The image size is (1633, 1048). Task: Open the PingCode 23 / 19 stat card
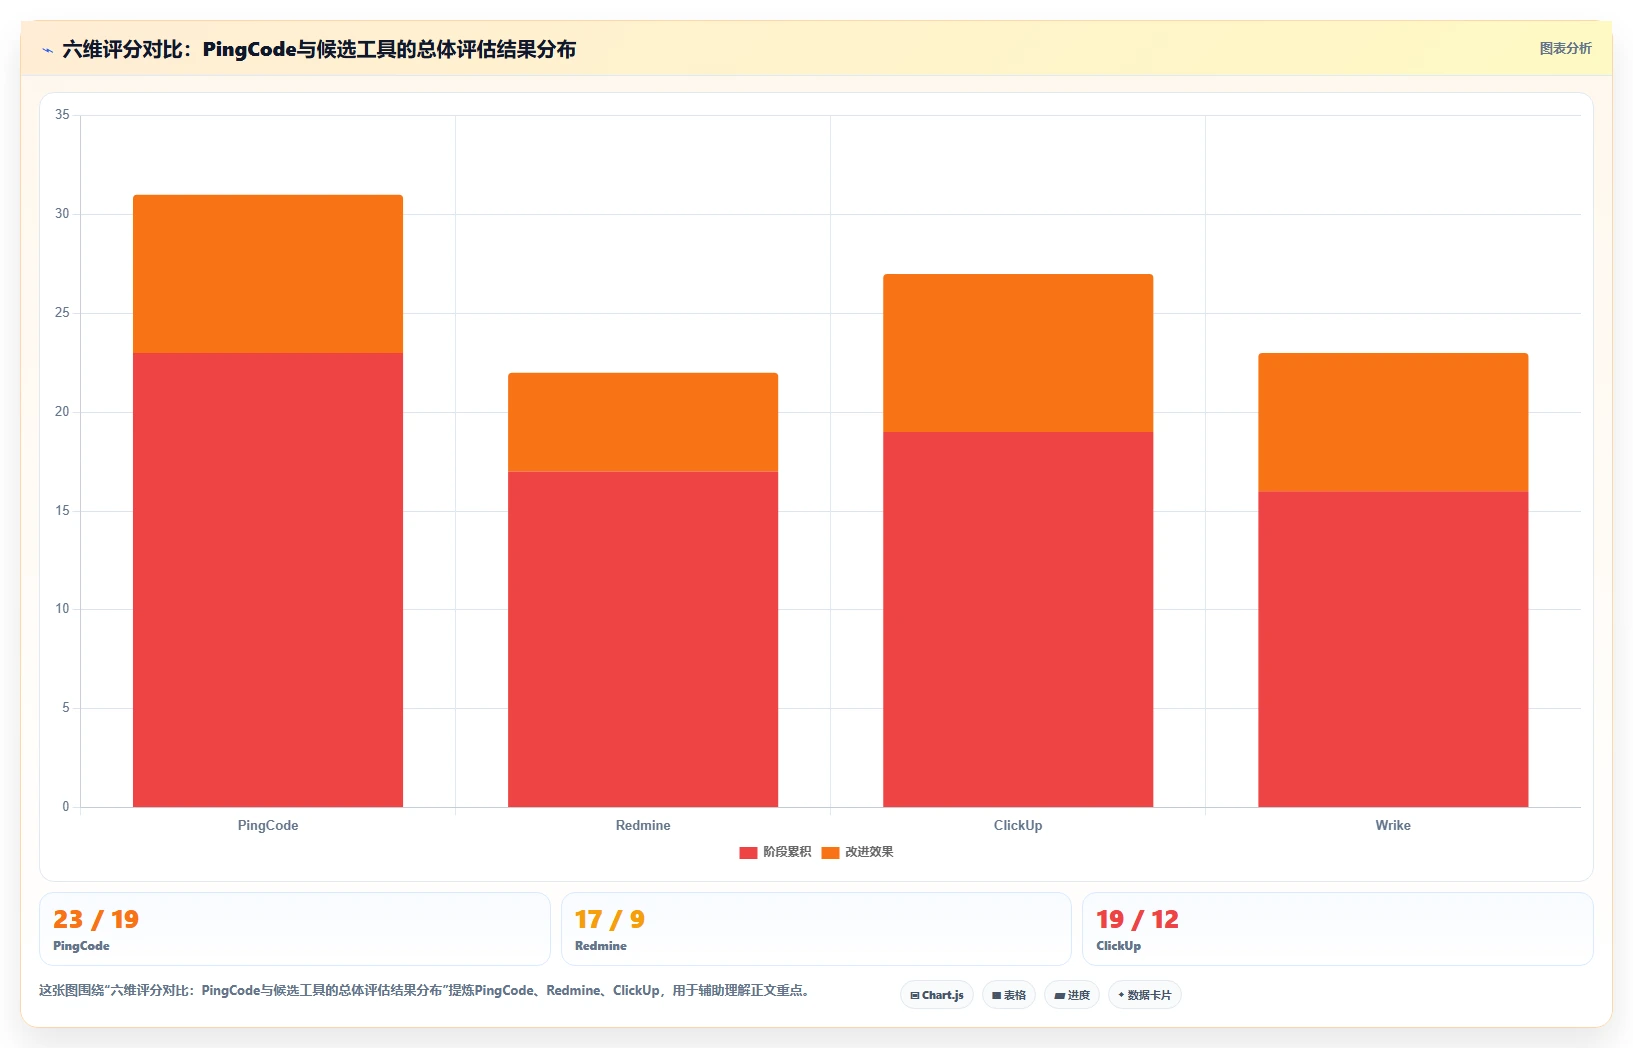pyautogui.click(x=295, y=929)
